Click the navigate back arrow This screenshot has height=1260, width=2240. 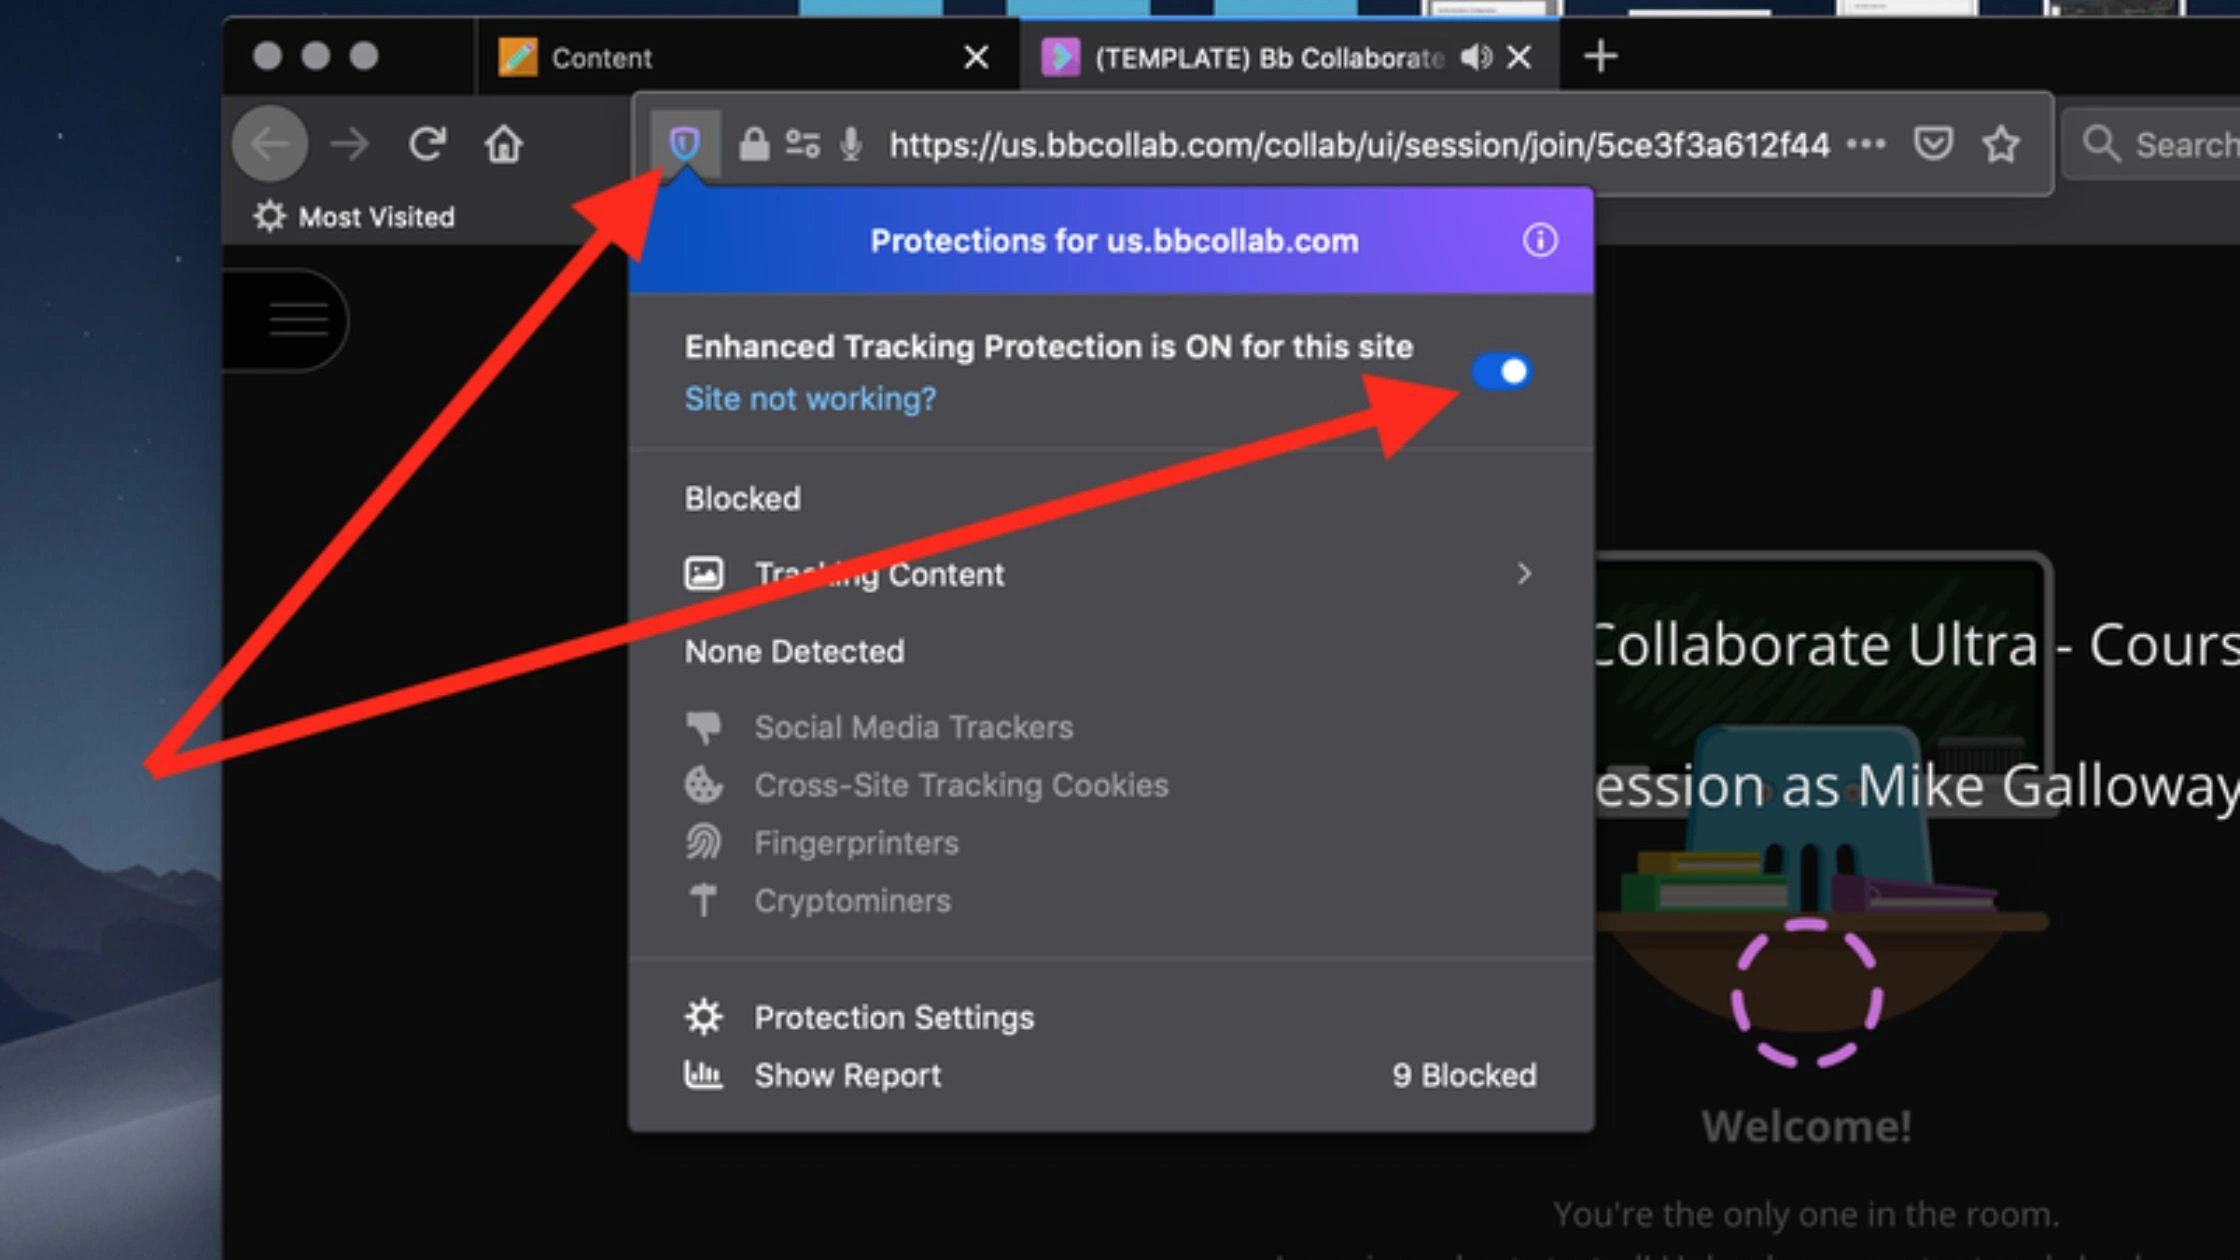268,143
